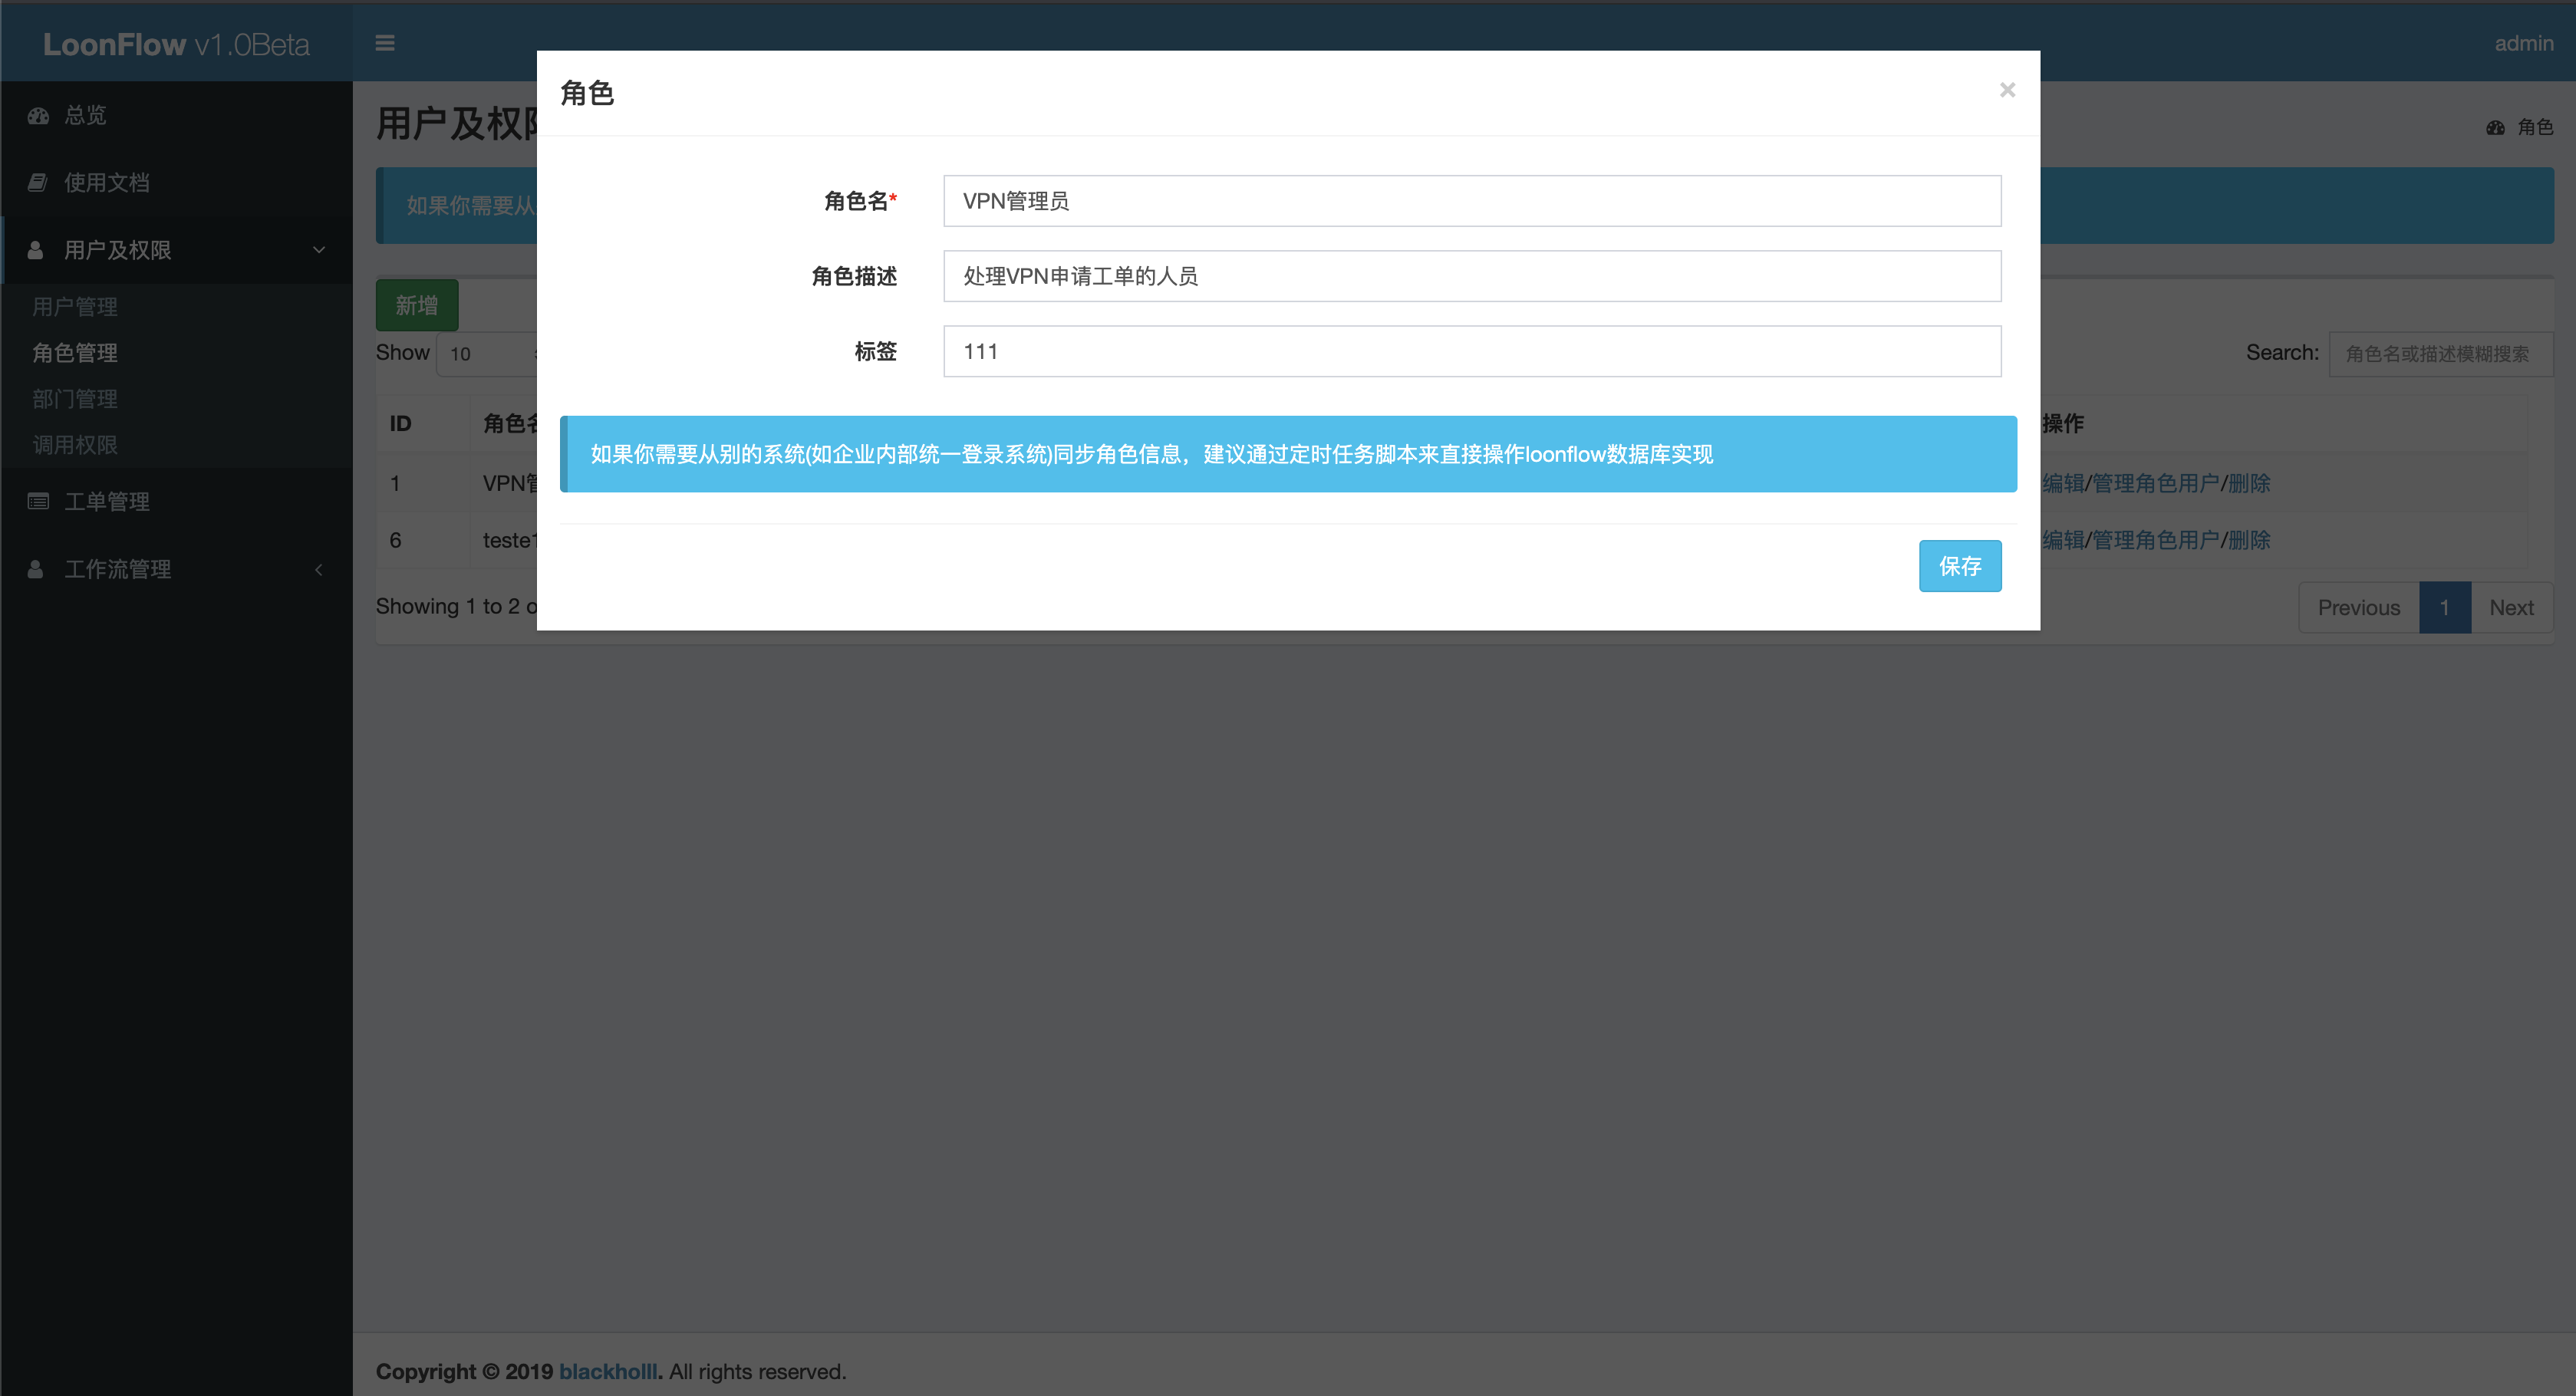The width and height of the screenshot is (2576, 1396).
Task: Click the Search input for roles
Action: pyautogui.click(x=2441, y=354)
